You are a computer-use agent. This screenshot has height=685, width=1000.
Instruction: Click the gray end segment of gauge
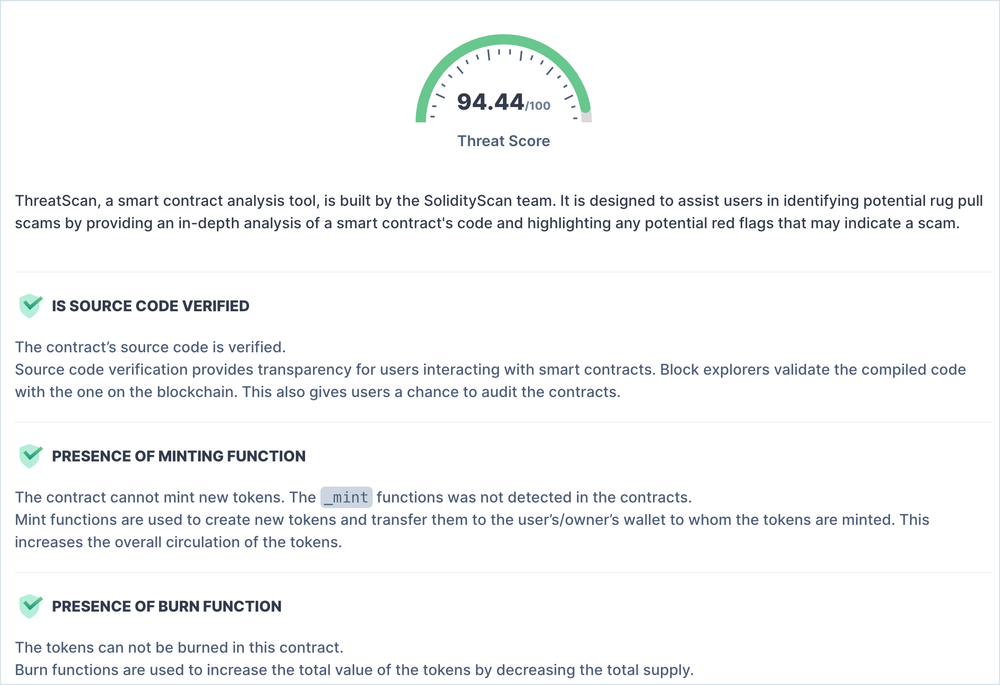587,117
